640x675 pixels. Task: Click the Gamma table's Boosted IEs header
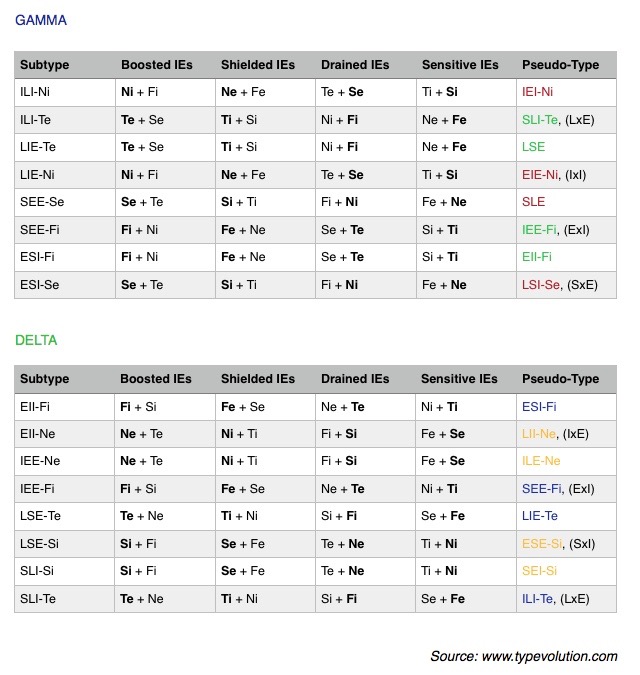(x=156, y=65)
